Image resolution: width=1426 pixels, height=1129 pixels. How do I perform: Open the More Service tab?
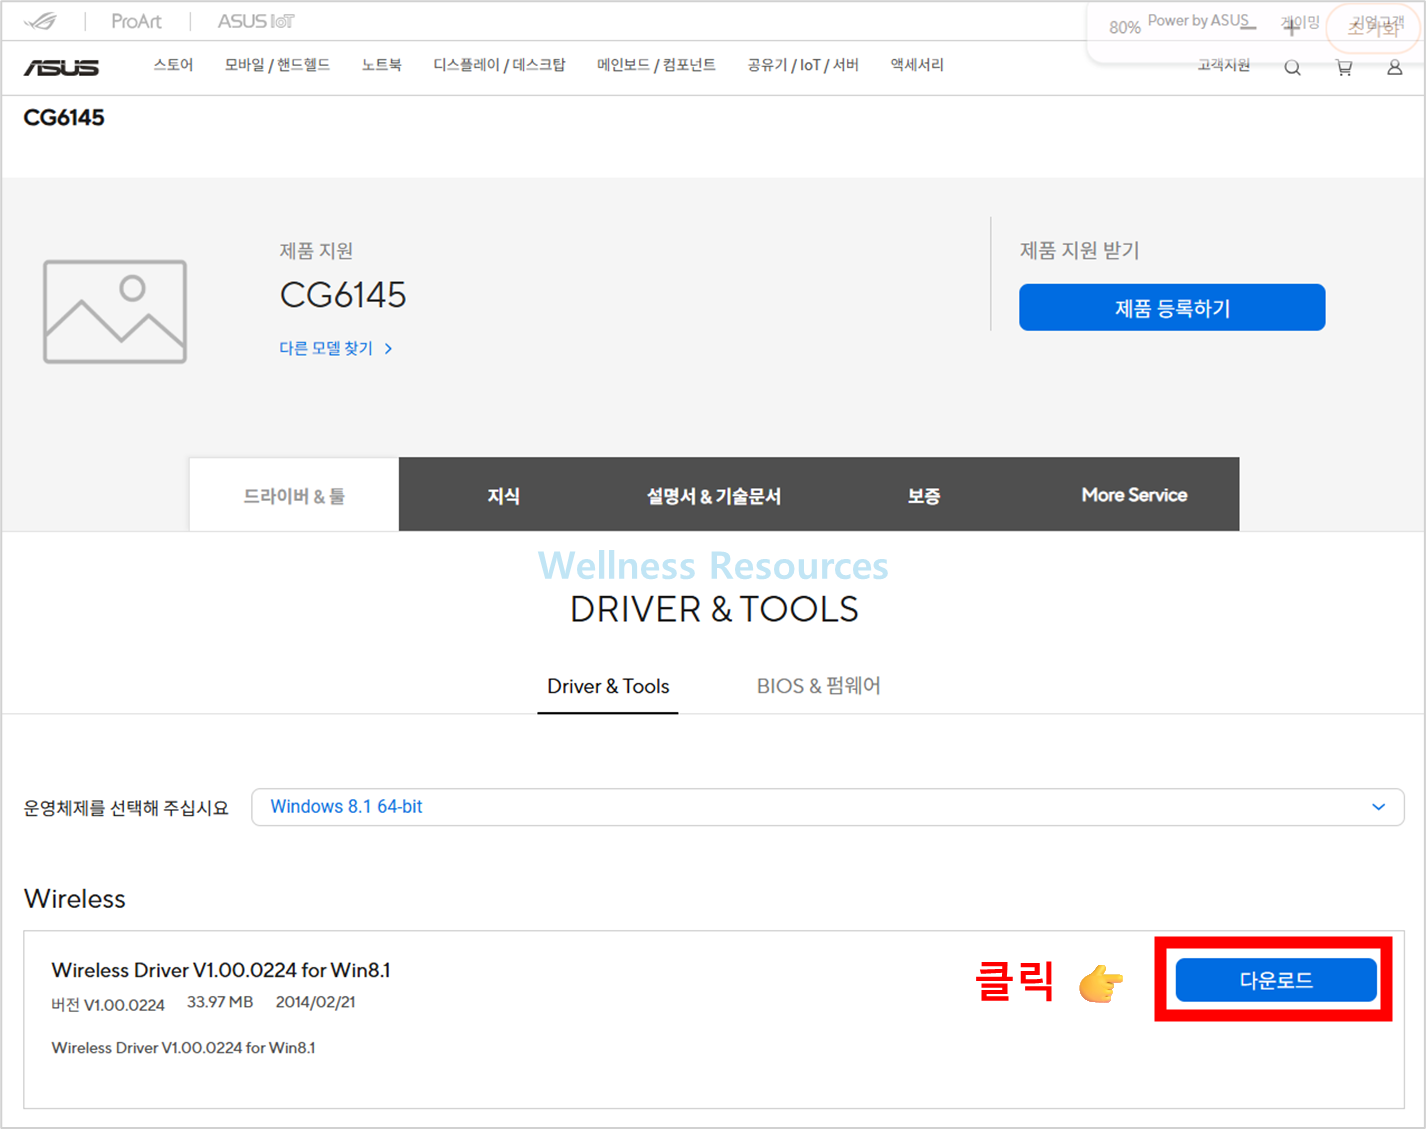1134,495
